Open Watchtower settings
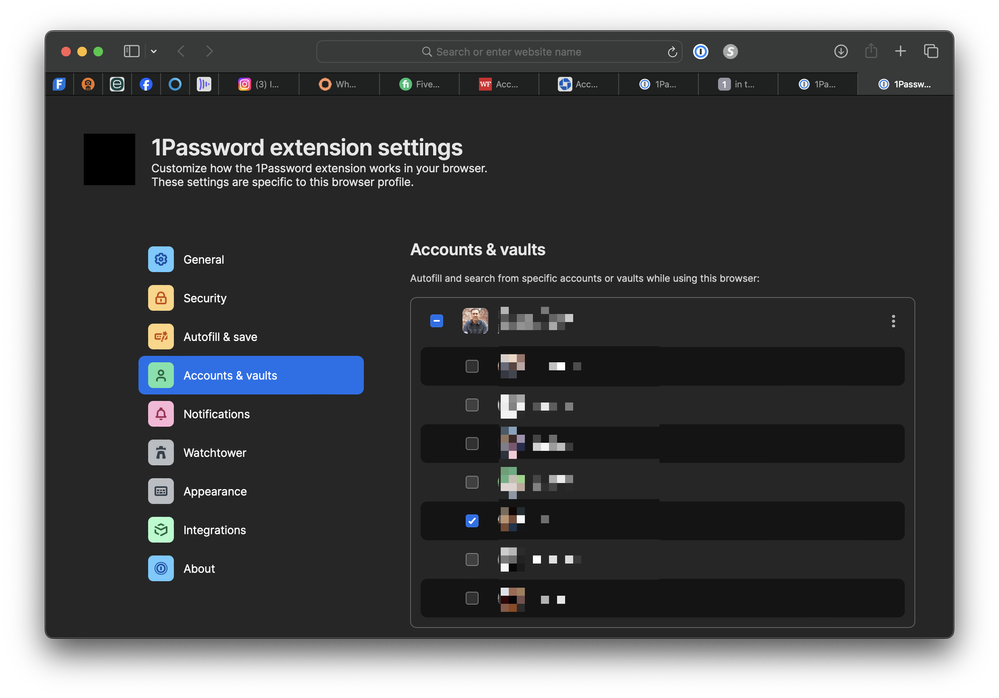The width and height of the screenshot is (999, 698). pos(251,453)
